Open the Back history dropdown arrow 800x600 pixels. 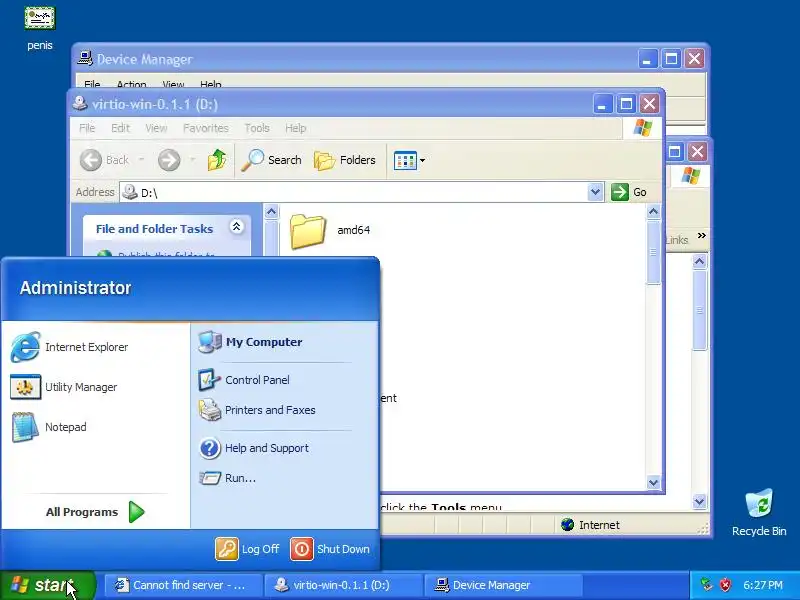pyautogui.click(x=141, y=160)
